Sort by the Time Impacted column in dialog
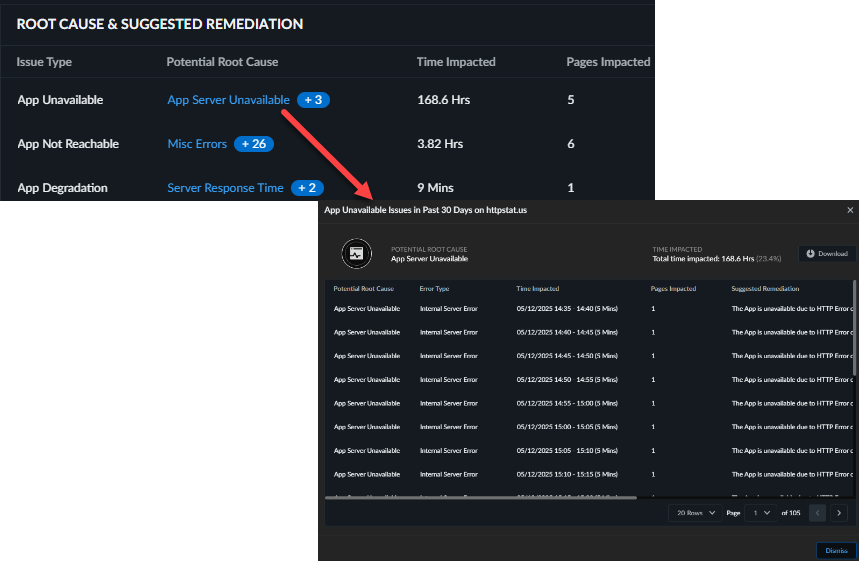This screenshot has width=859, height=561. (x=537, y=289)
